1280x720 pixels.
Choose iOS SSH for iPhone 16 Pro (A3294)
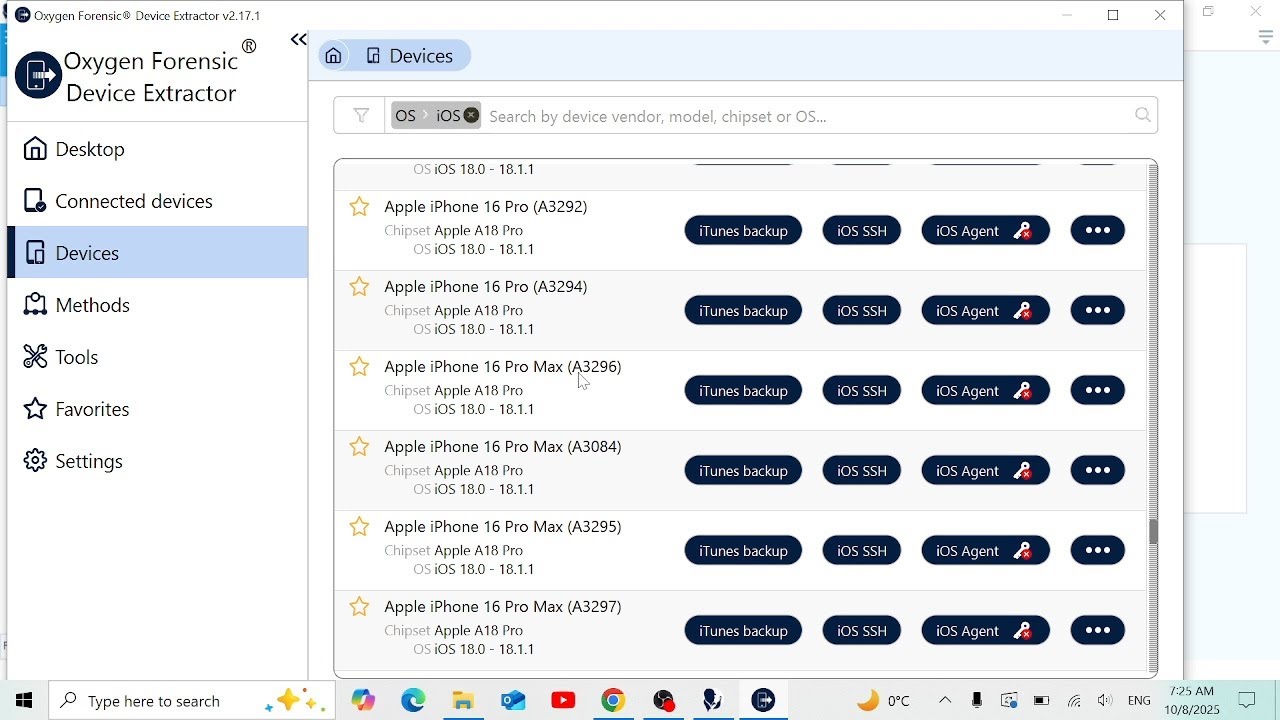pyautogui.click(x=862, y=311)
